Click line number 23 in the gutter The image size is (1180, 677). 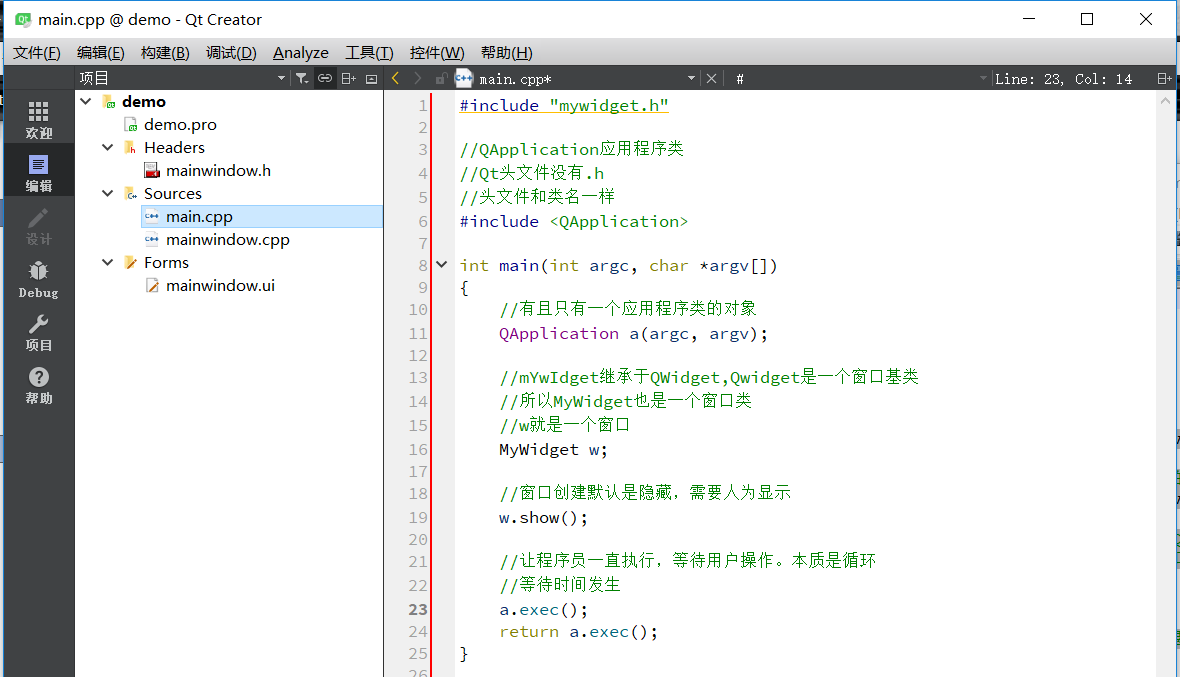[418, 609]
